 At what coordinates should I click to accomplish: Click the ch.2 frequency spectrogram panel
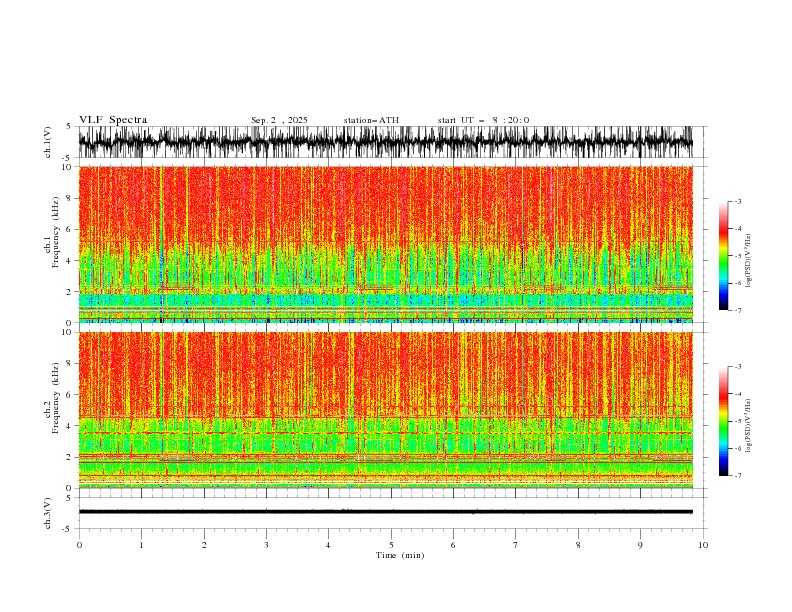tap(385, 410)
